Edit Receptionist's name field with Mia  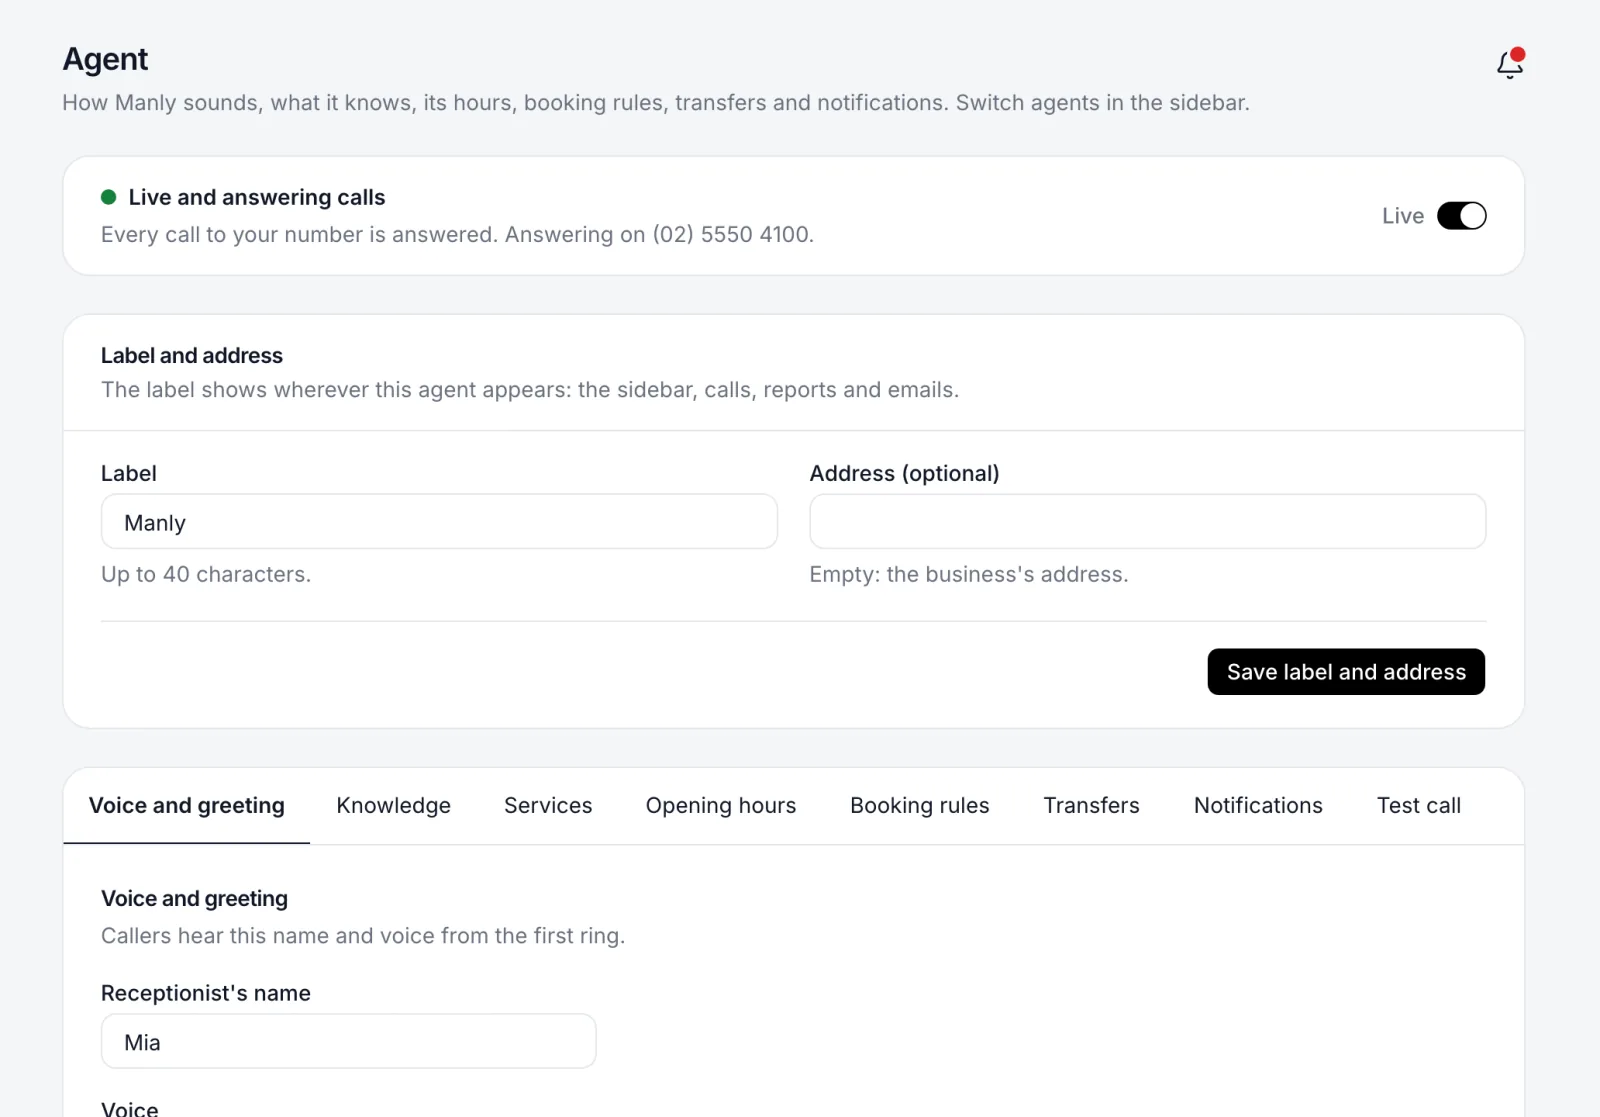(x=348, y=1042)
